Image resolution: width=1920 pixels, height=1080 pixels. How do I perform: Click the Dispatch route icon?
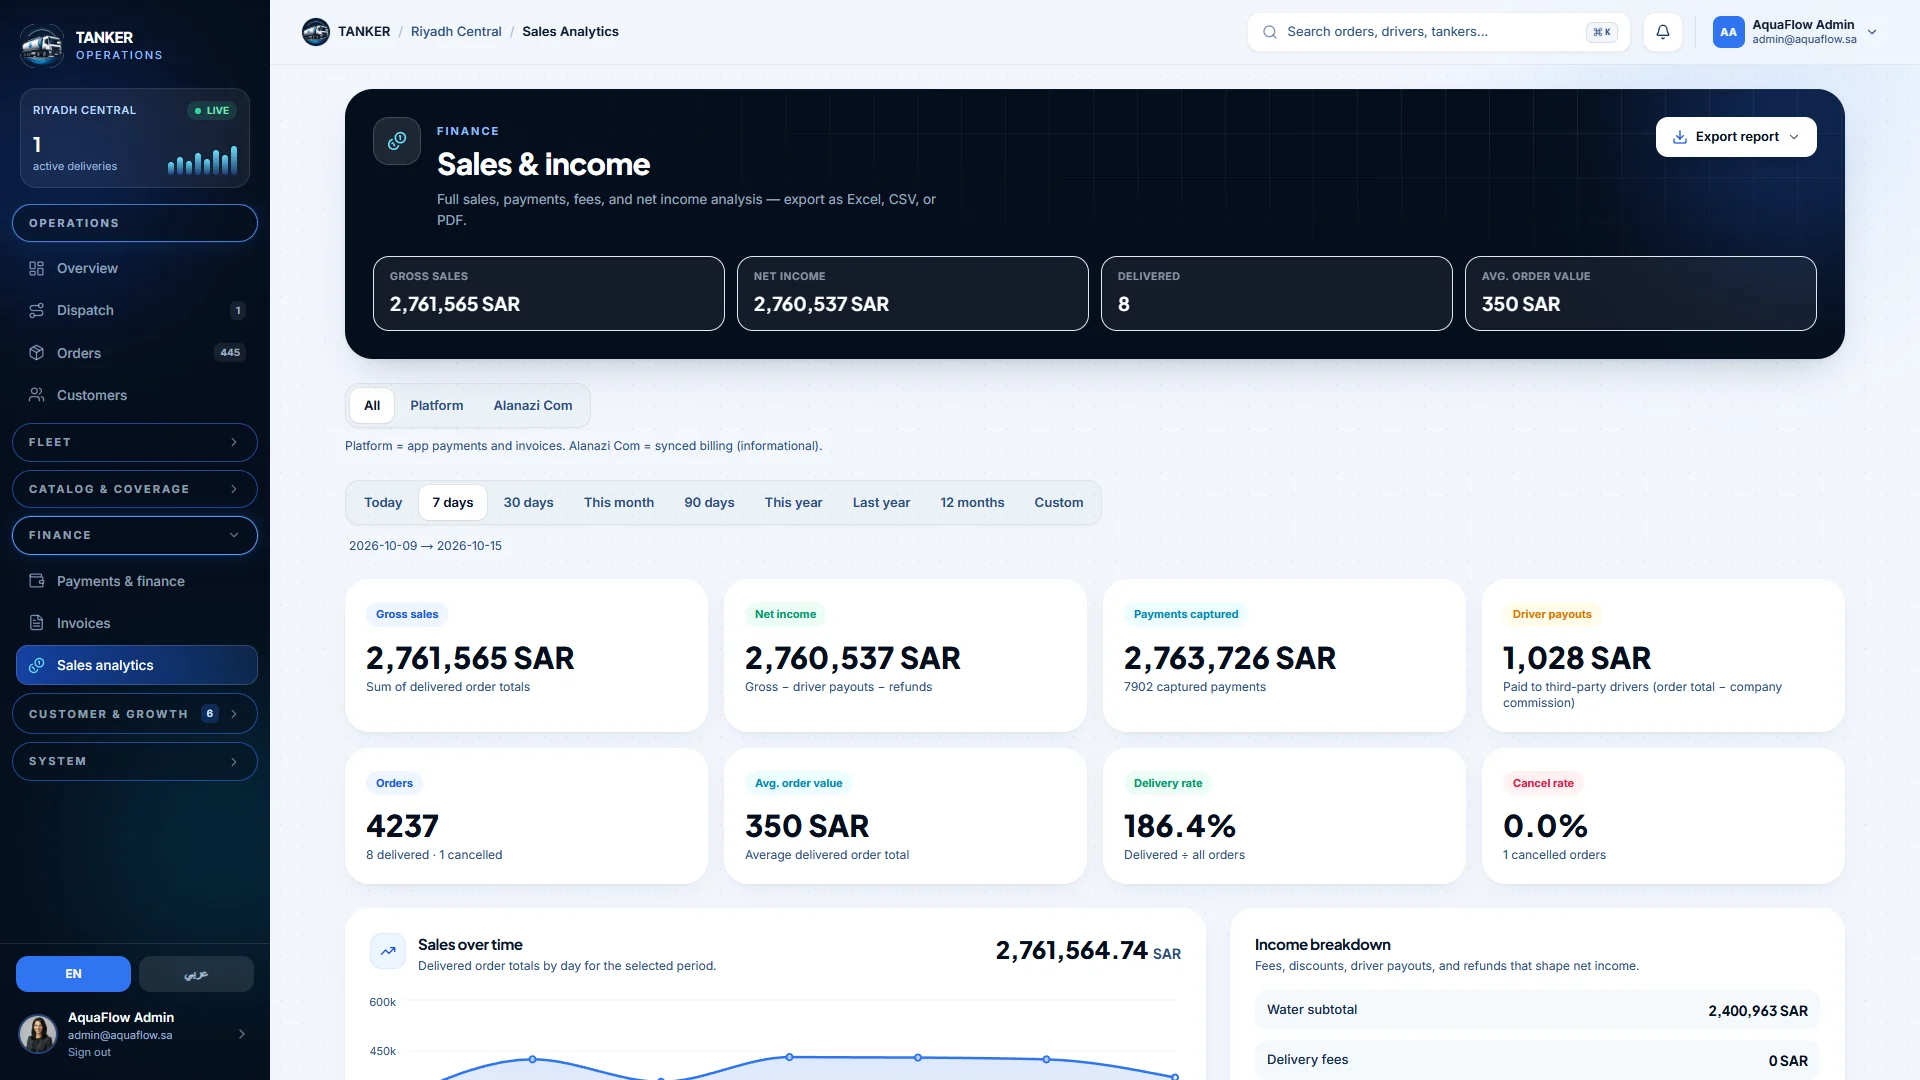click(37, 310)
